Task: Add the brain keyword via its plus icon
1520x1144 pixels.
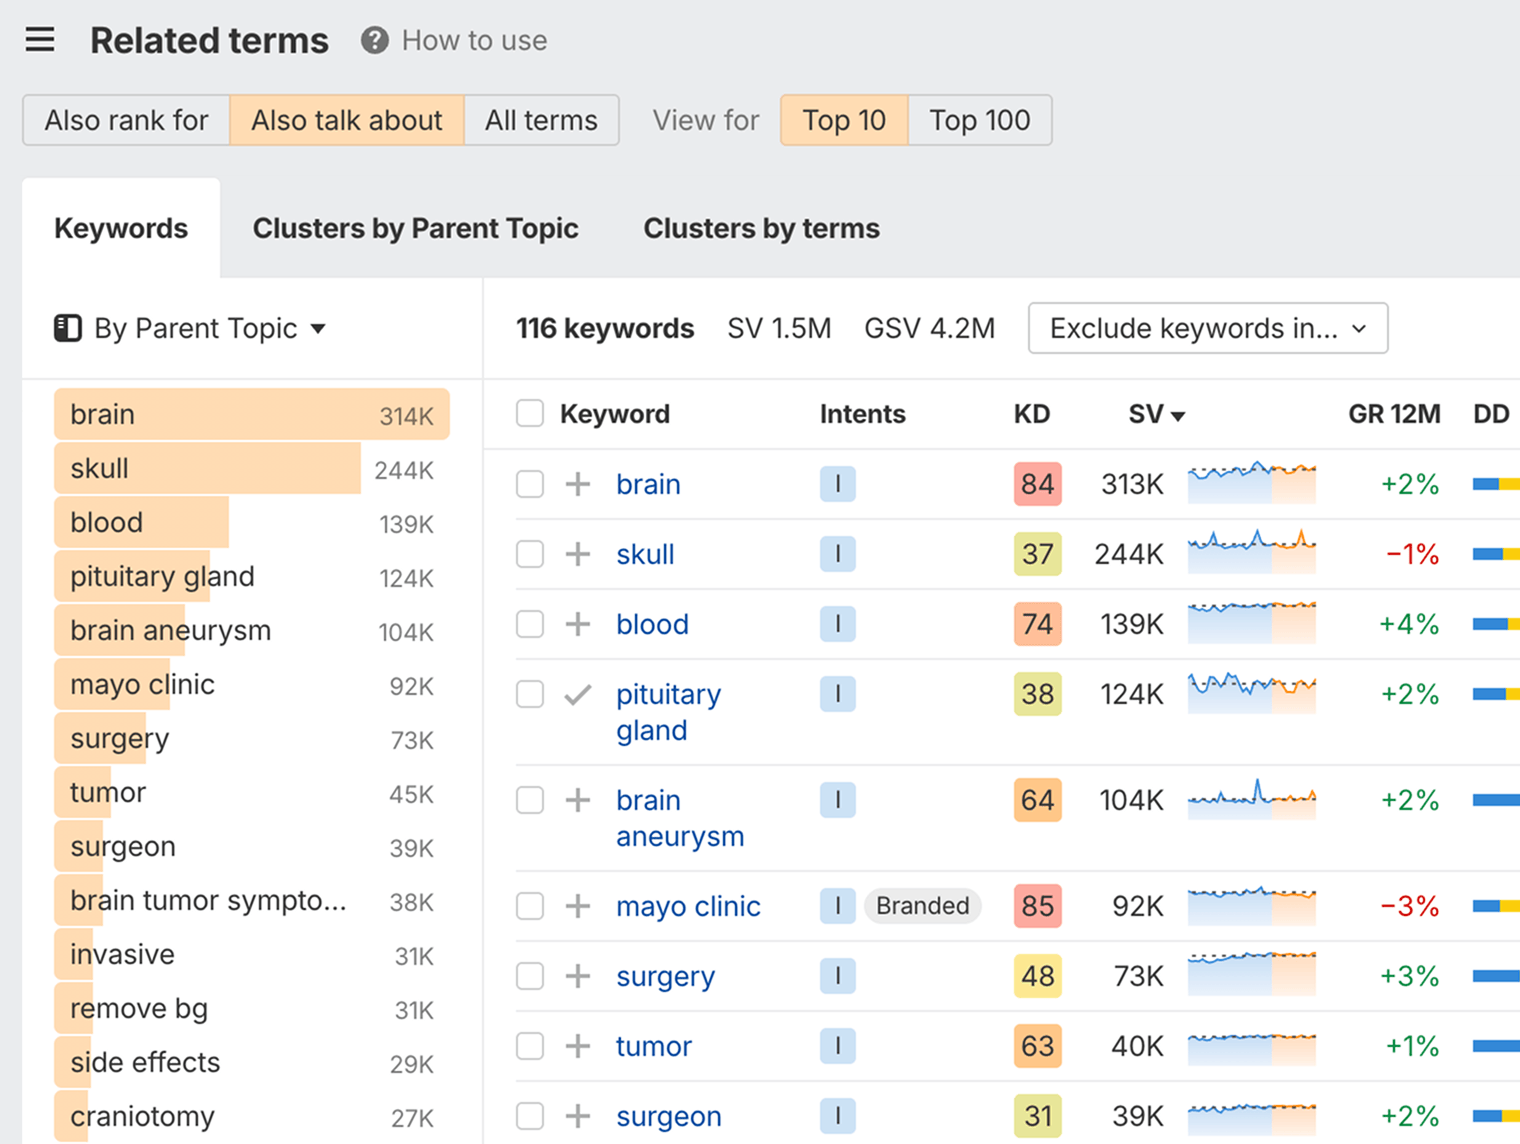Action: (x=577, y=484)
